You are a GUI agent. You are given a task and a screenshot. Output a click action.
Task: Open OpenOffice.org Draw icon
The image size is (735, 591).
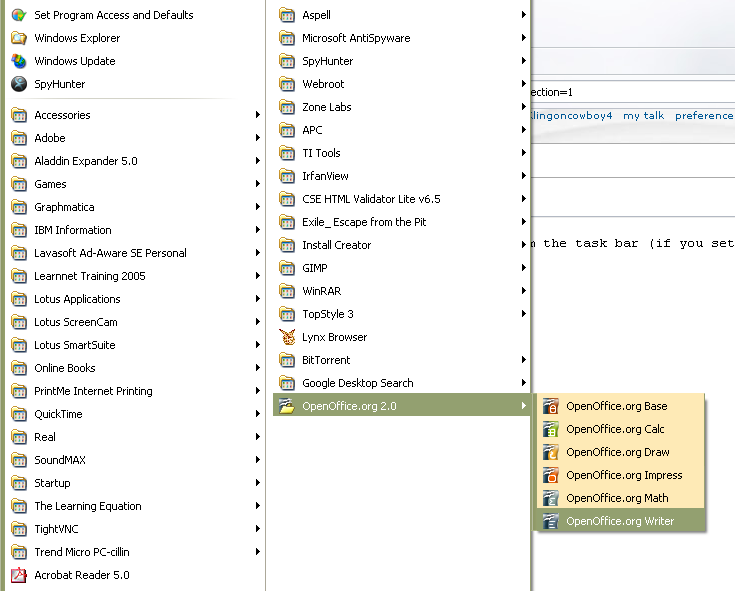[x=550, y=452]
